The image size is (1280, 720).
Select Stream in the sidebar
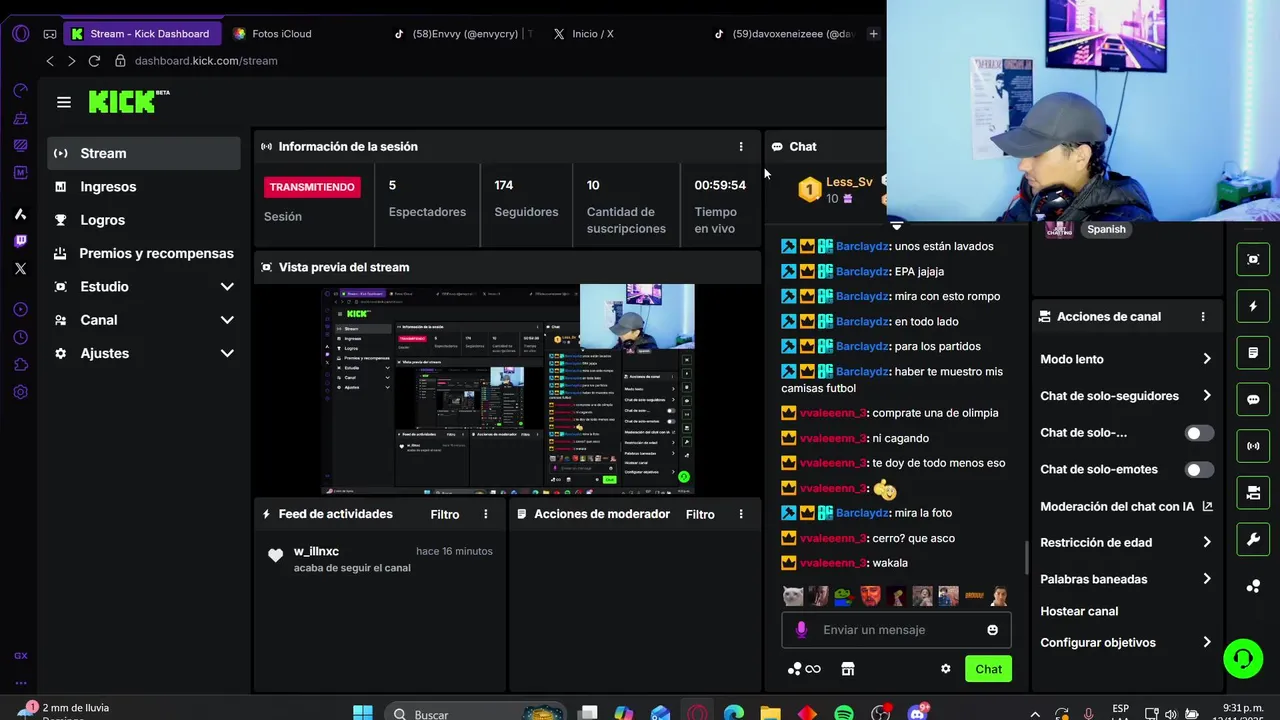point(144,153)
